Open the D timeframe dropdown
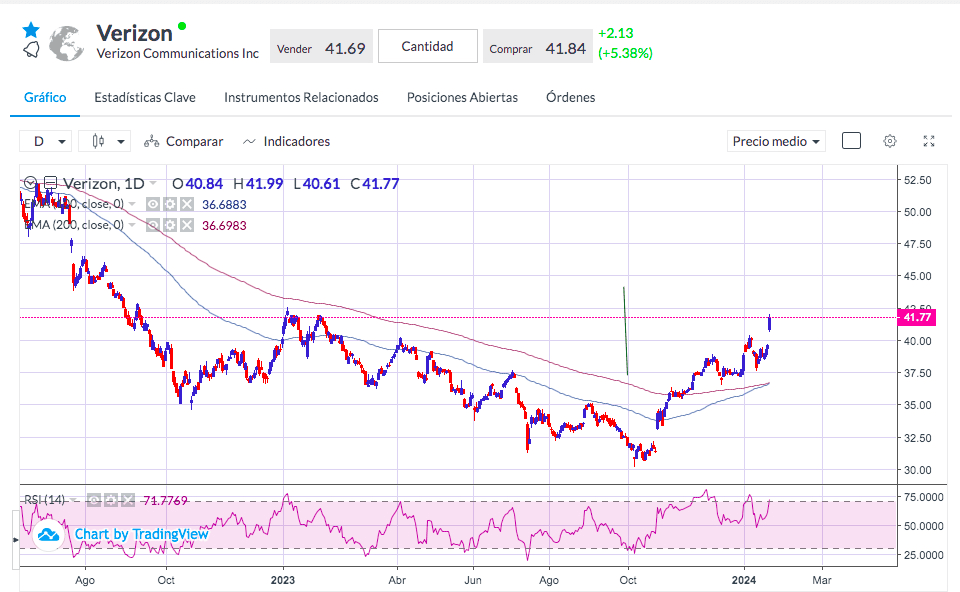Viewport: 960px width, 592px height. (x=45, y=141)
